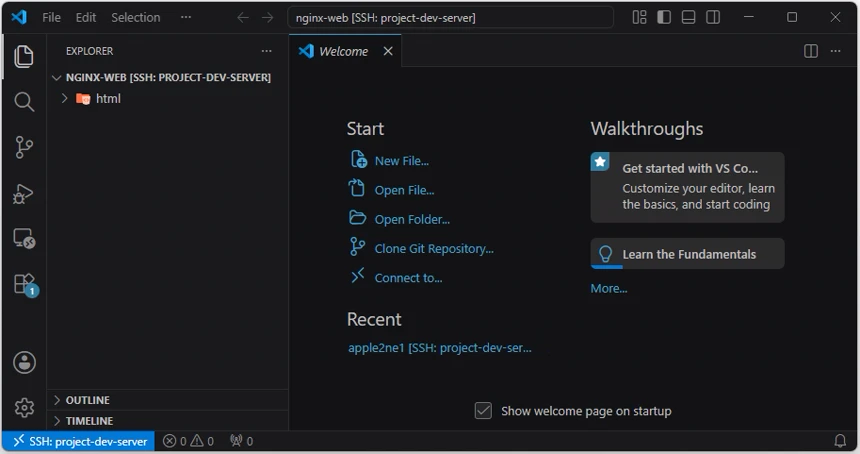Click the EXPLORER panel title
This screenshot has height=454, width=860.
89,51
